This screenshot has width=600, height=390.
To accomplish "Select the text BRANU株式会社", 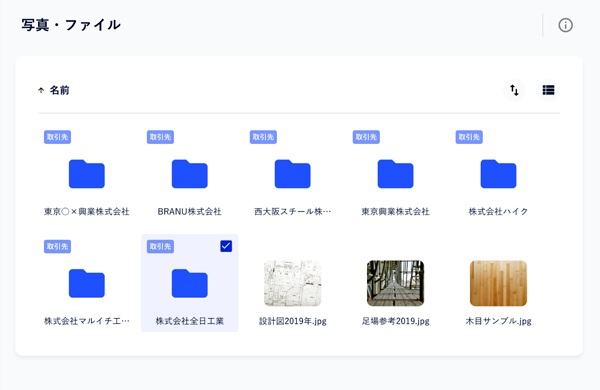I will click(x=189, y=212).
